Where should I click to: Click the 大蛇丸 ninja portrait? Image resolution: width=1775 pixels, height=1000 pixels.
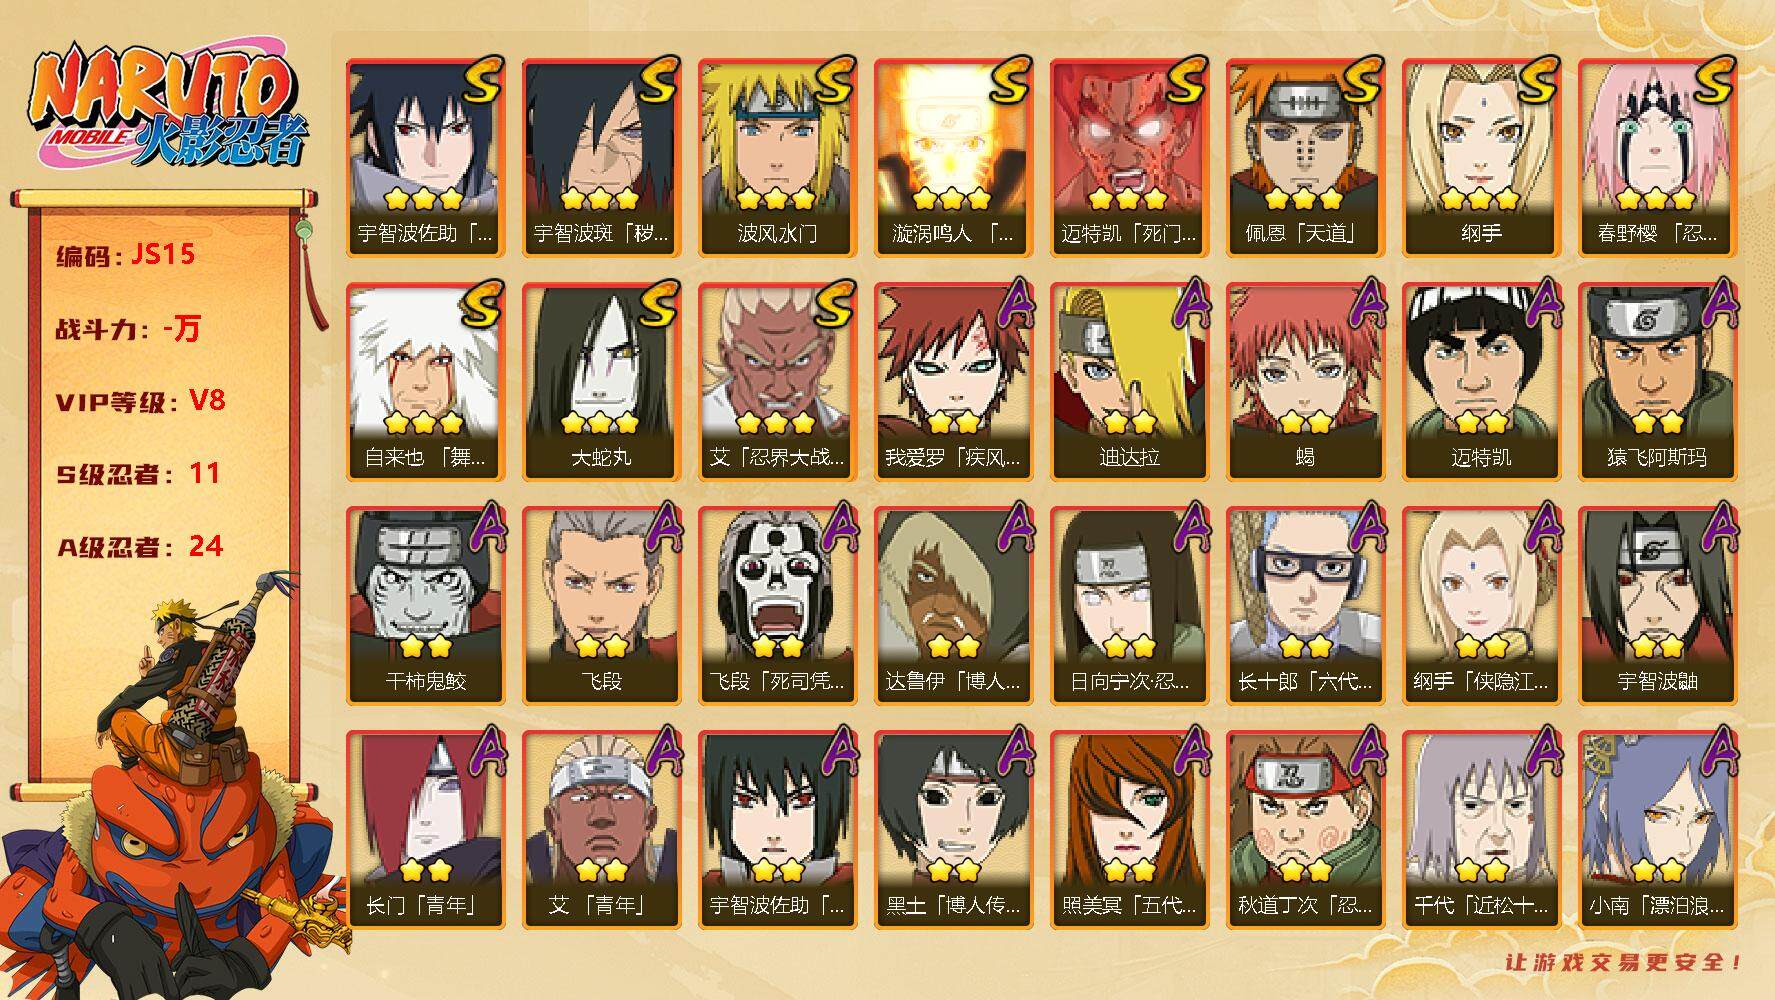pos(601,381)
